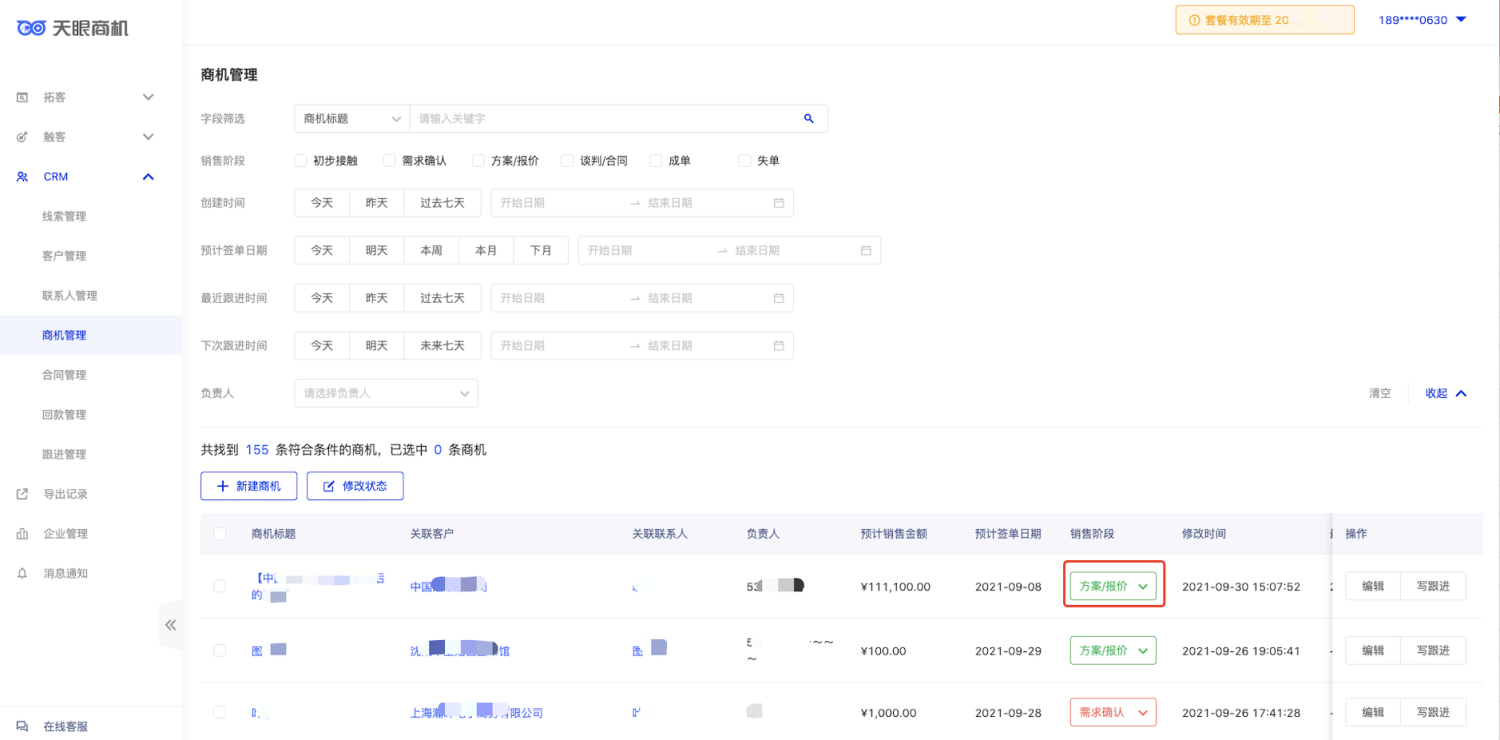
Task: Check the 需求确认 stage checkbox
Action: click(x=390, y=160)
